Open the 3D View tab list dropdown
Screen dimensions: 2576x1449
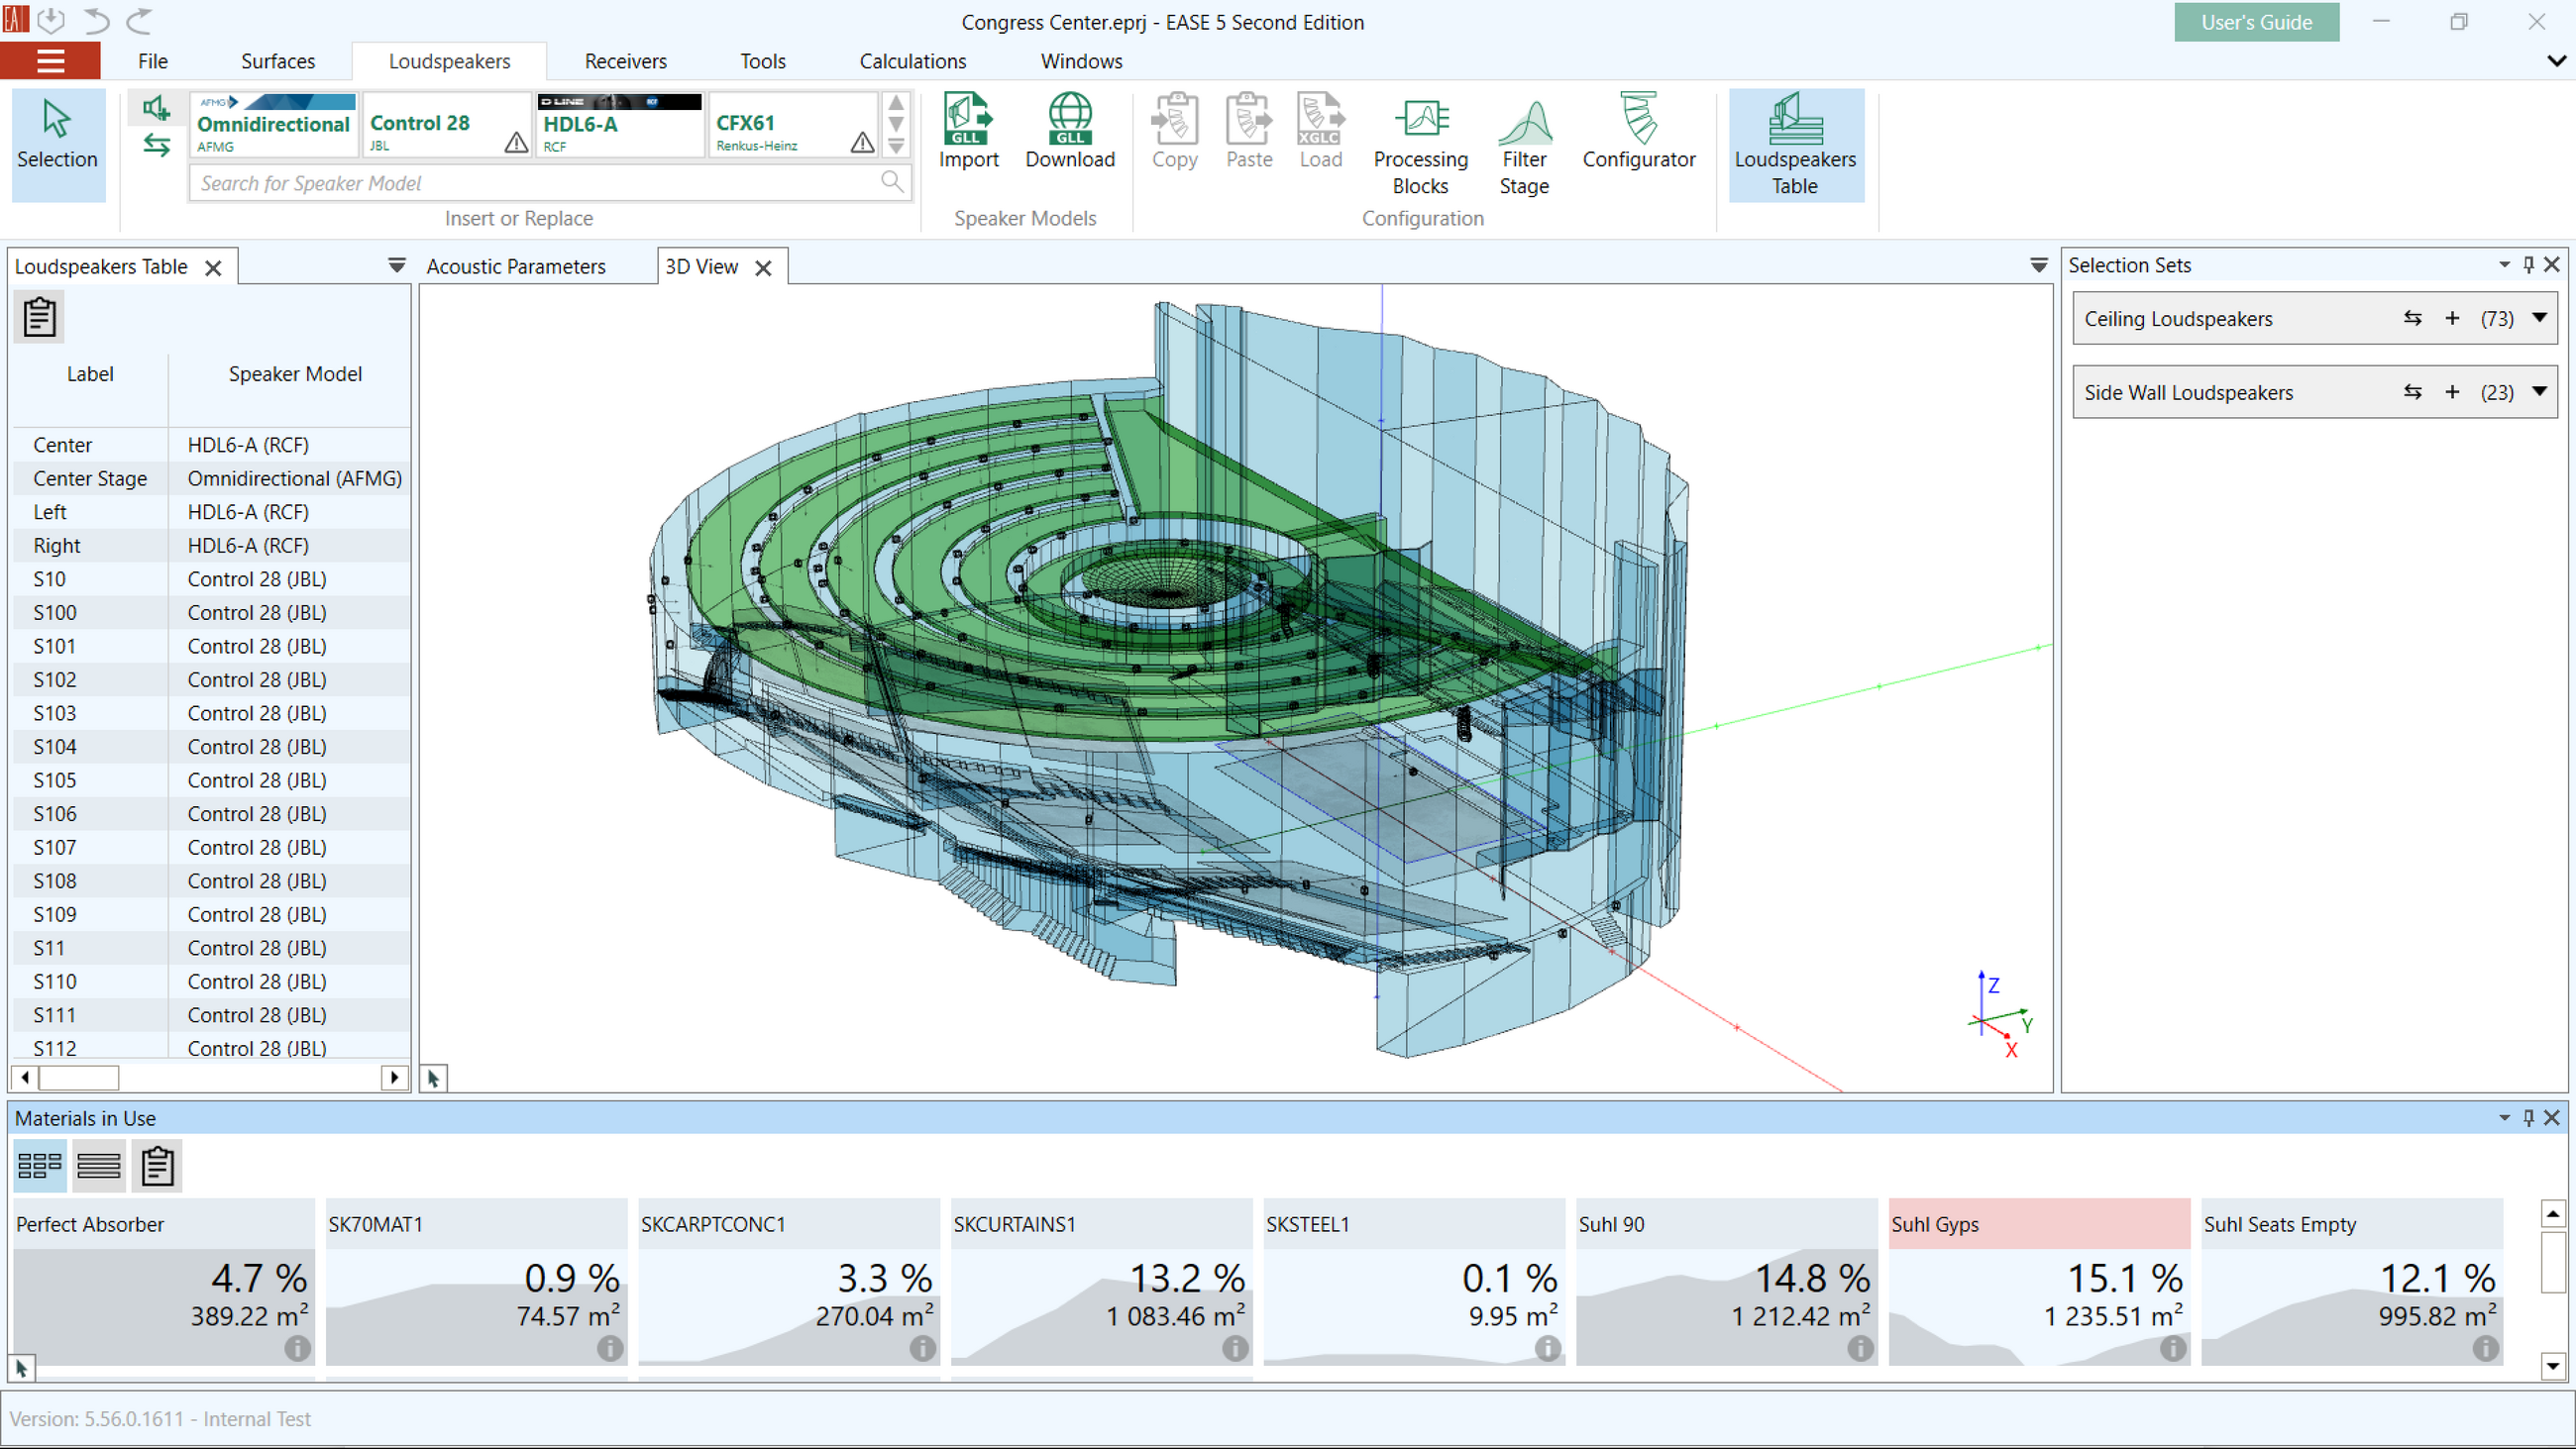pyautogui.click(x=2038, y=265)
